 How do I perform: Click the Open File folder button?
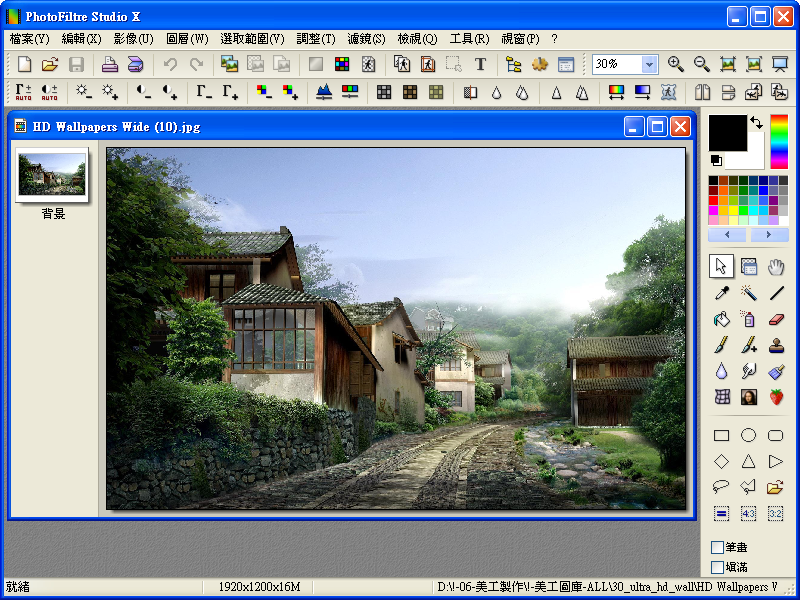pyautogui.click(x=49, y=64)
